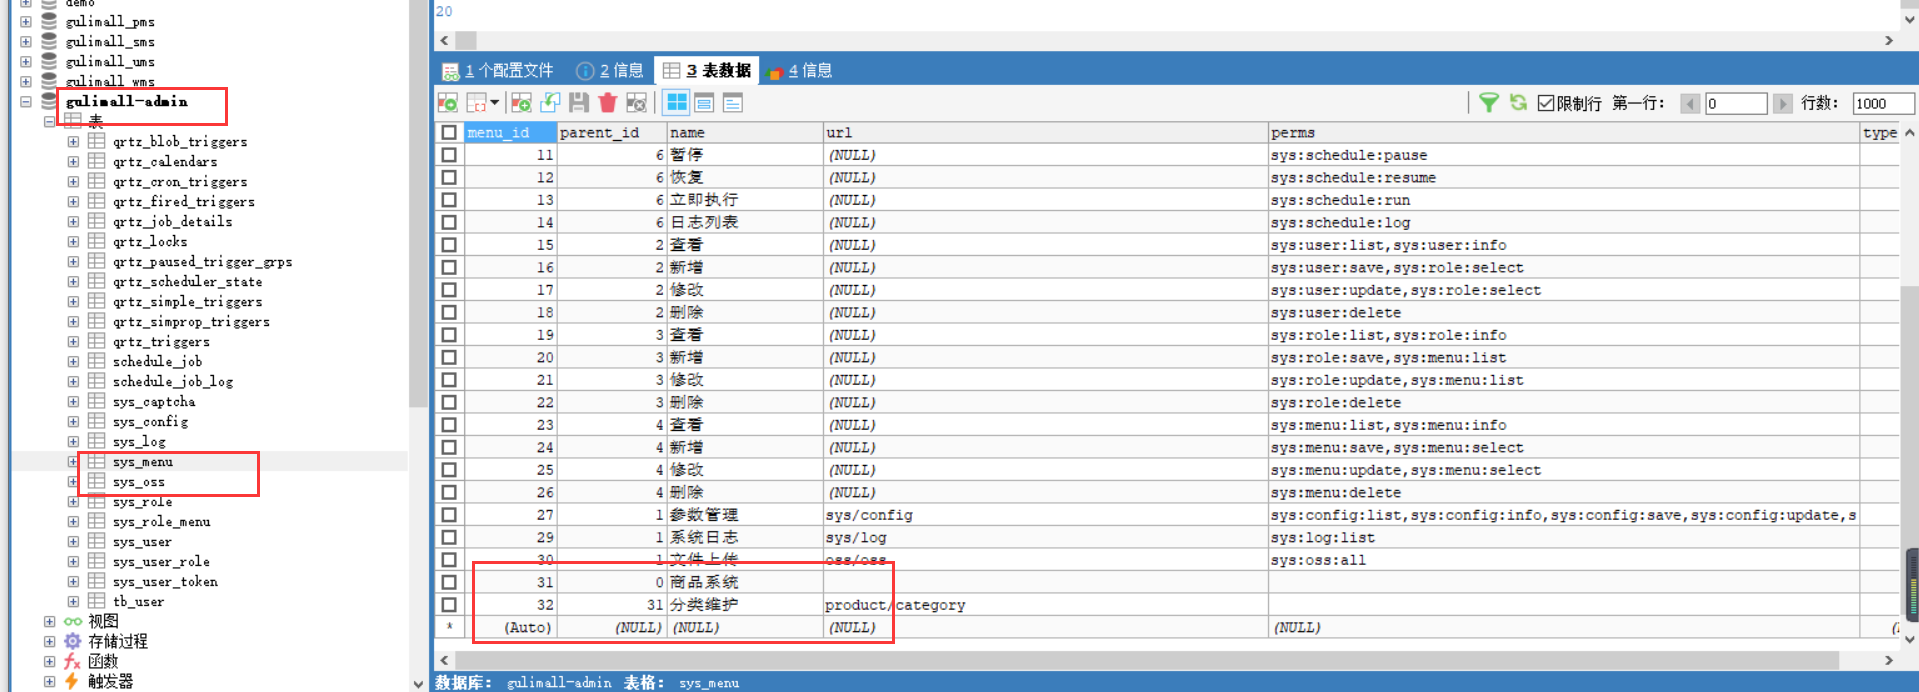This screenshot has width=1919, height=692.
Task: Insert a new row via the toolbar icon
Action: point(521,102)
